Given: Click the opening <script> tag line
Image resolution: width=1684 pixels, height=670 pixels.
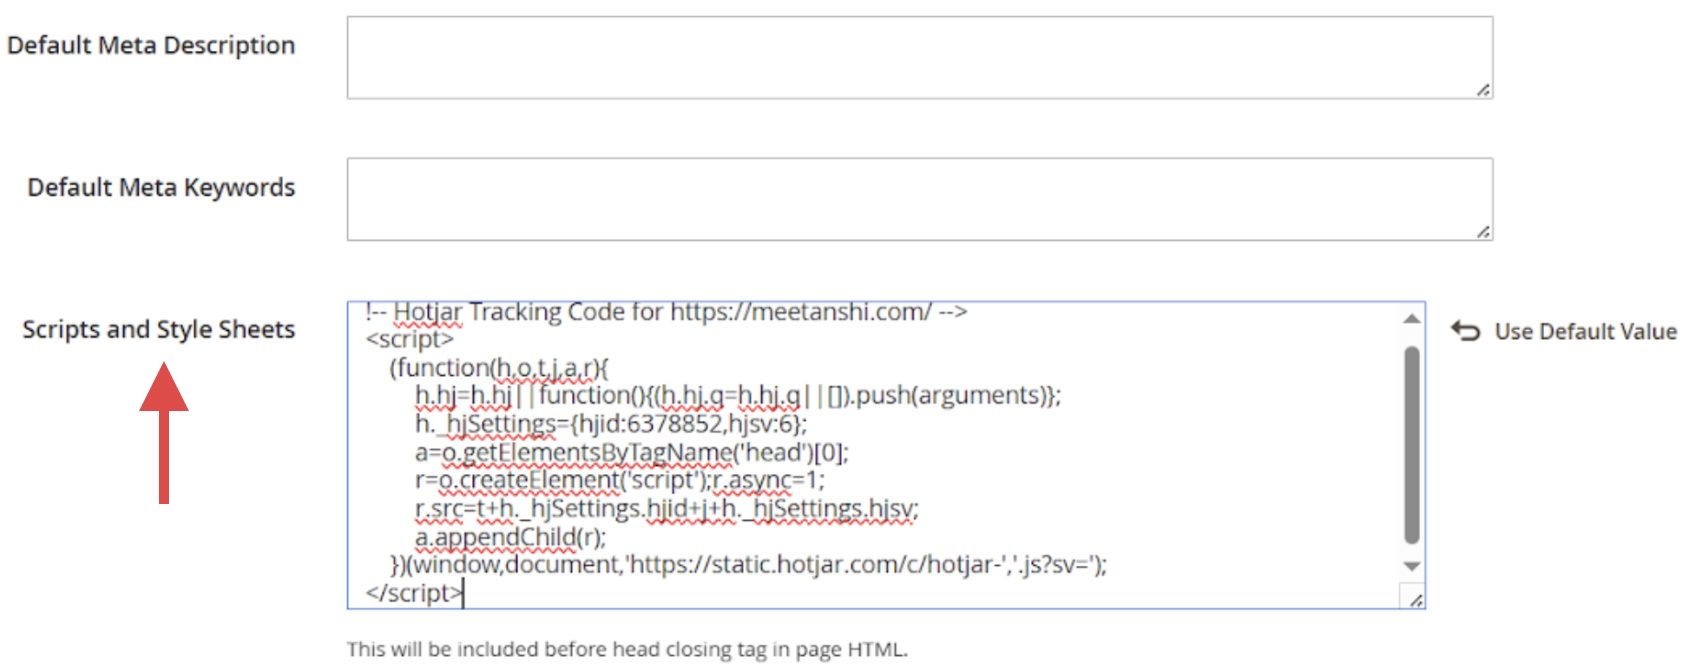Looking at the screenshot, I should 409,340.
